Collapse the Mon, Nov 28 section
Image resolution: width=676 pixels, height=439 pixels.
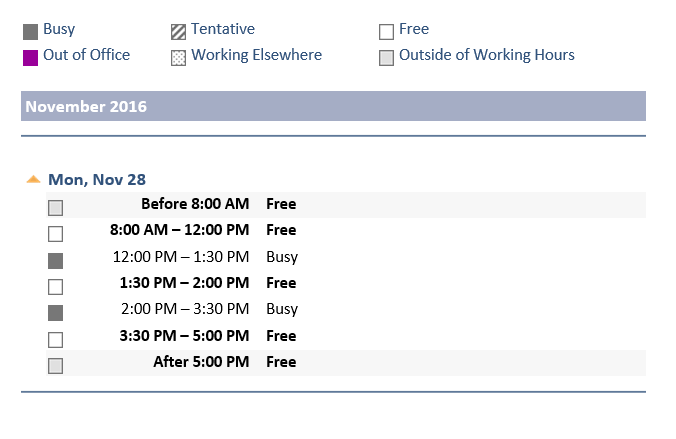point(33,180)
